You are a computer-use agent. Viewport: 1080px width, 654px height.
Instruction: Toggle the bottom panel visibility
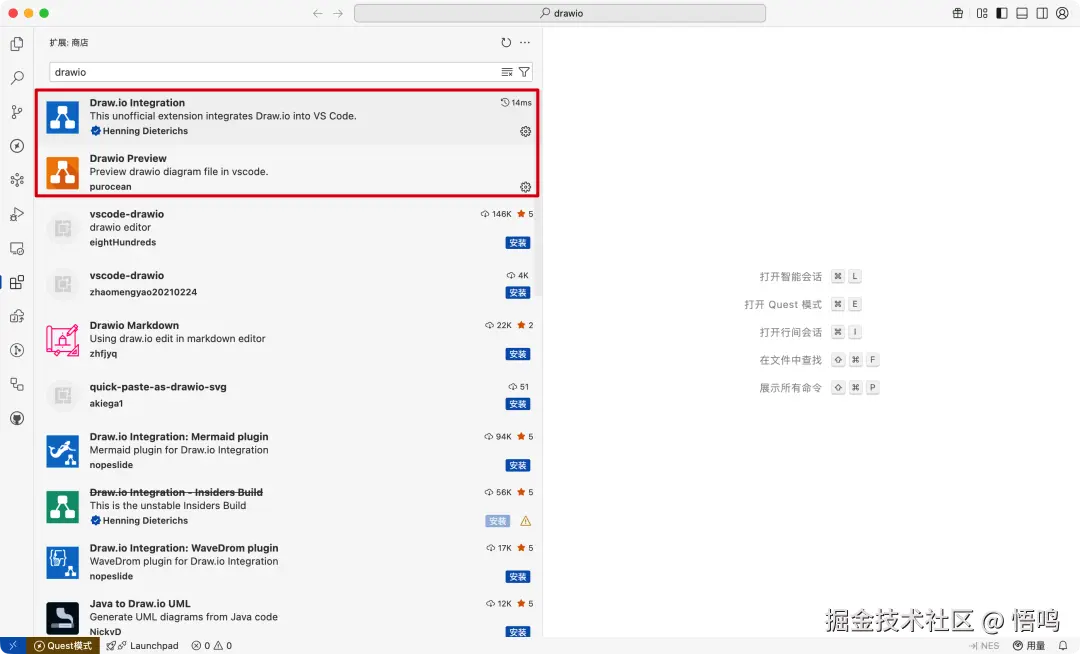pyautogui.click(x=1022, y=13)
